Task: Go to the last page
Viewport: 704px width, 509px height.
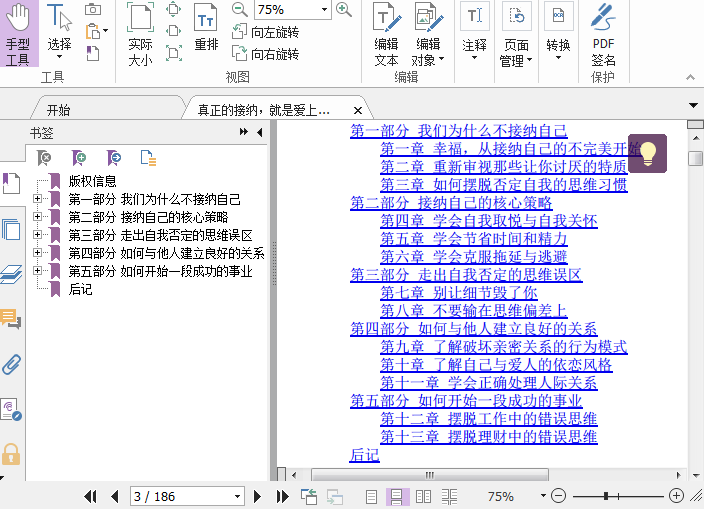Action: [282, 496]
